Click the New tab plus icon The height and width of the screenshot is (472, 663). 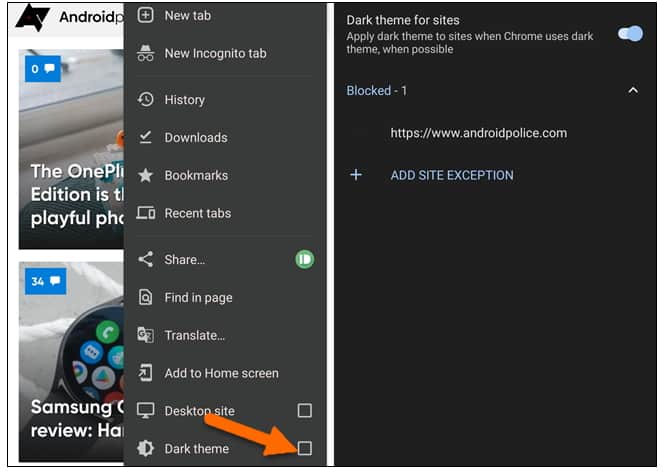coord(145,16)
